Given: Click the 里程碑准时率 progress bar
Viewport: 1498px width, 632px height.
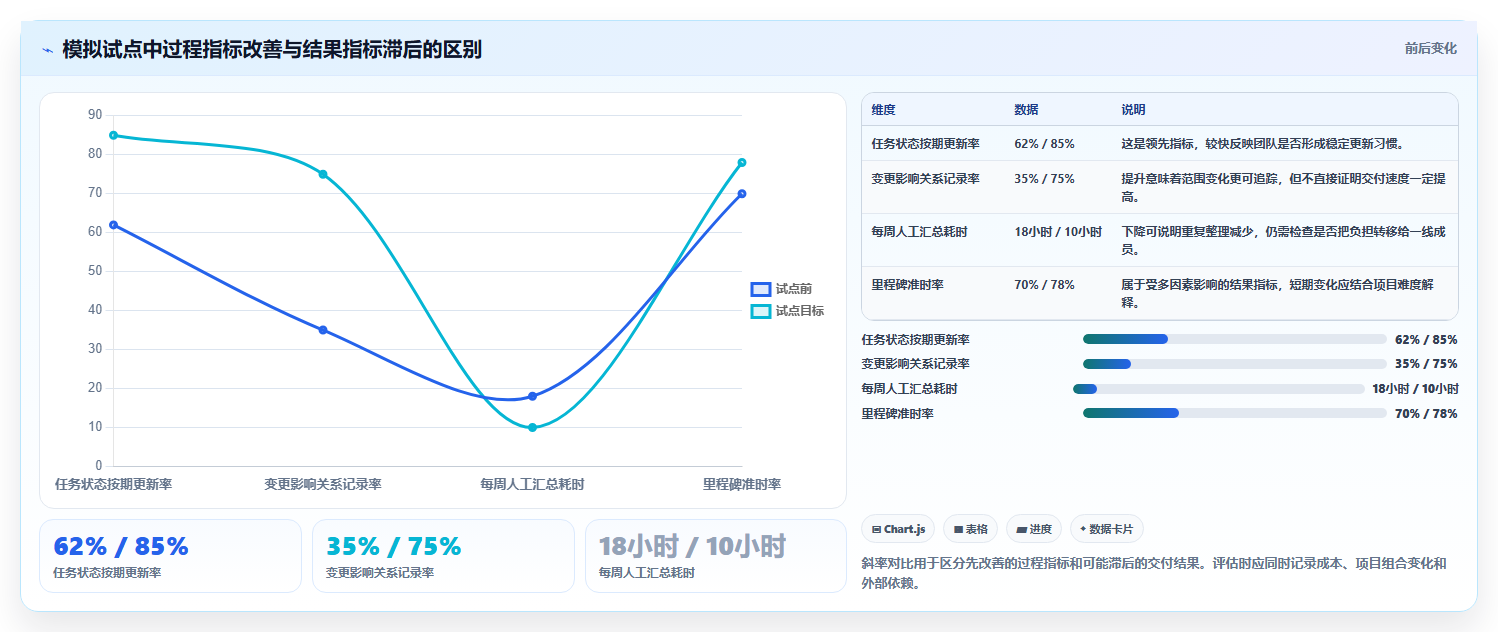Looking at the screenshot, I should click(1235, 413).
